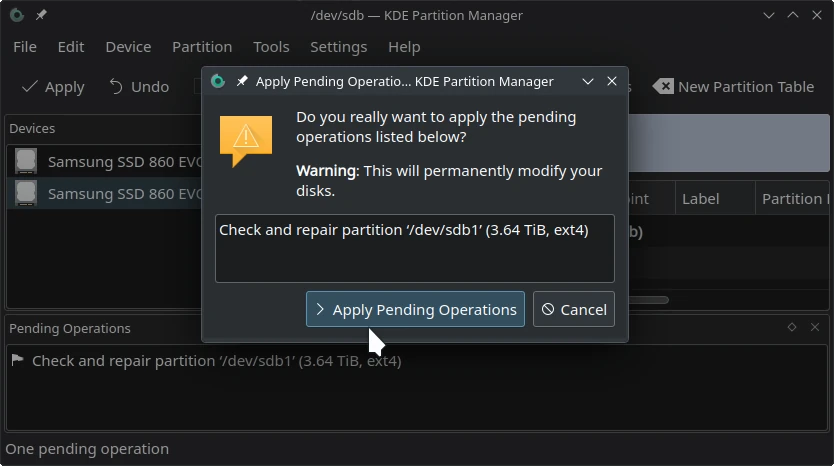The height and width of the screenshot is (466, 834).
Task: Pin the main window using the title bar pin
Action: pos(41,15)
